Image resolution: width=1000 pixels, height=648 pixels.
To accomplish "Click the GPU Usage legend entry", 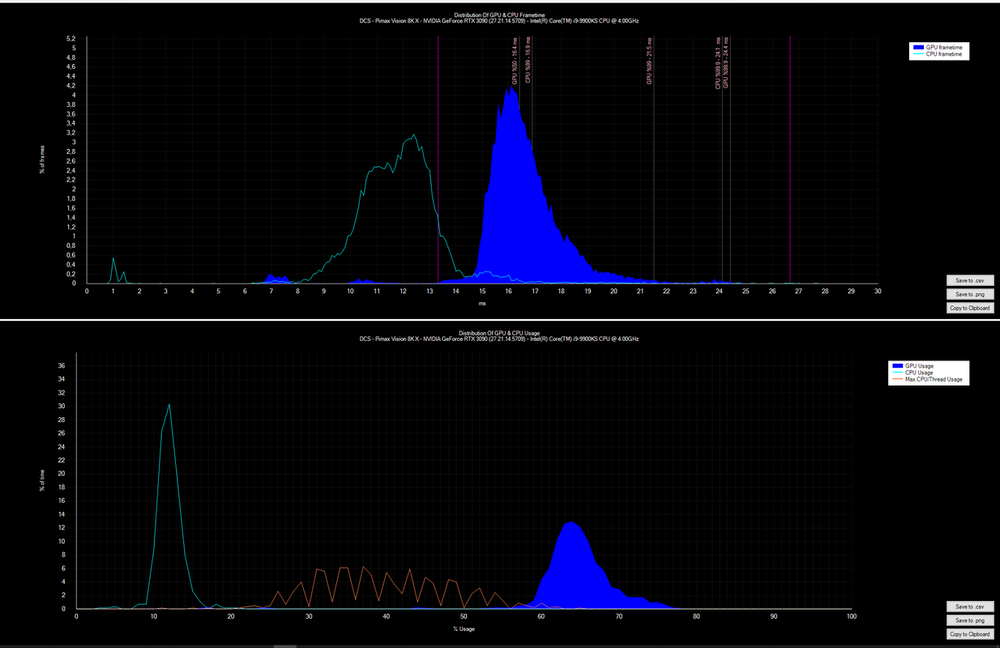I will 913,366.
